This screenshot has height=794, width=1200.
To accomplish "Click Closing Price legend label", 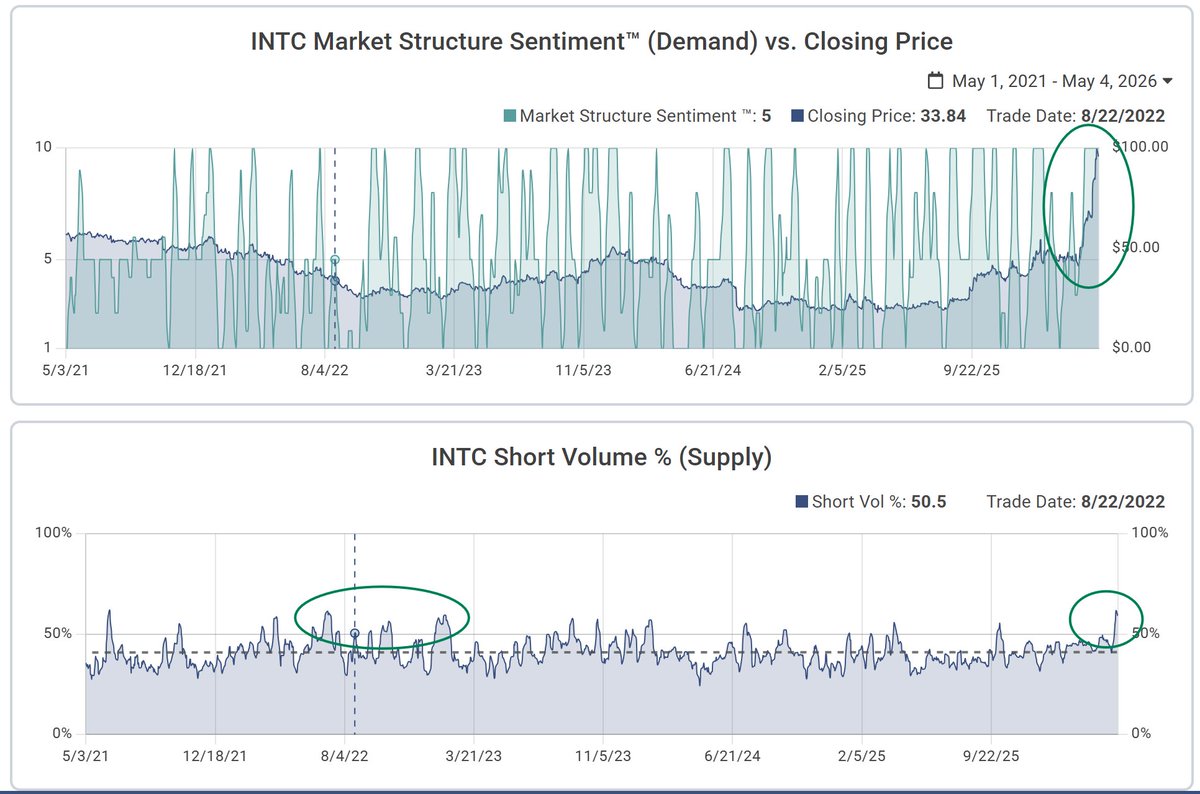I will (x=861, y=116).
